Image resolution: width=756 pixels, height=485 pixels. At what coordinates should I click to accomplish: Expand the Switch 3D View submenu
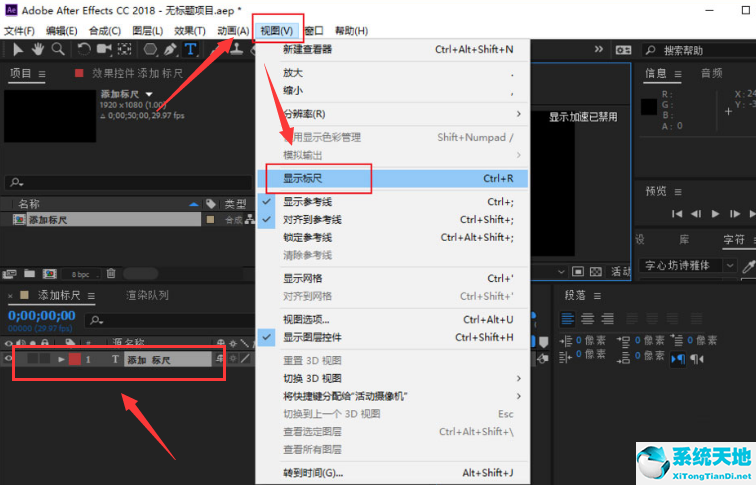coord(392,378)
